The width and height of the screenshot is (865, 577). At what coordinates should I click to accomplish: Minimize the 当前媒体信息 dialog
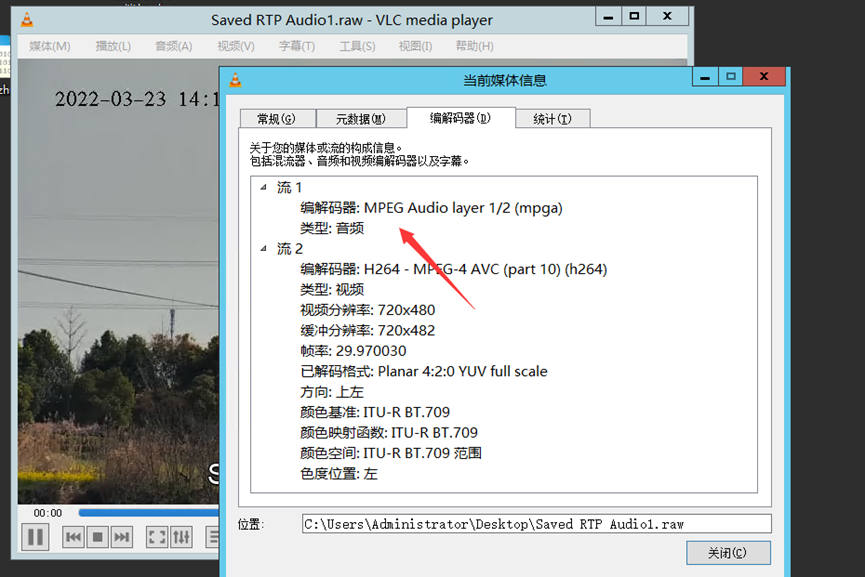pyautogui.click(x=705, y=77)
